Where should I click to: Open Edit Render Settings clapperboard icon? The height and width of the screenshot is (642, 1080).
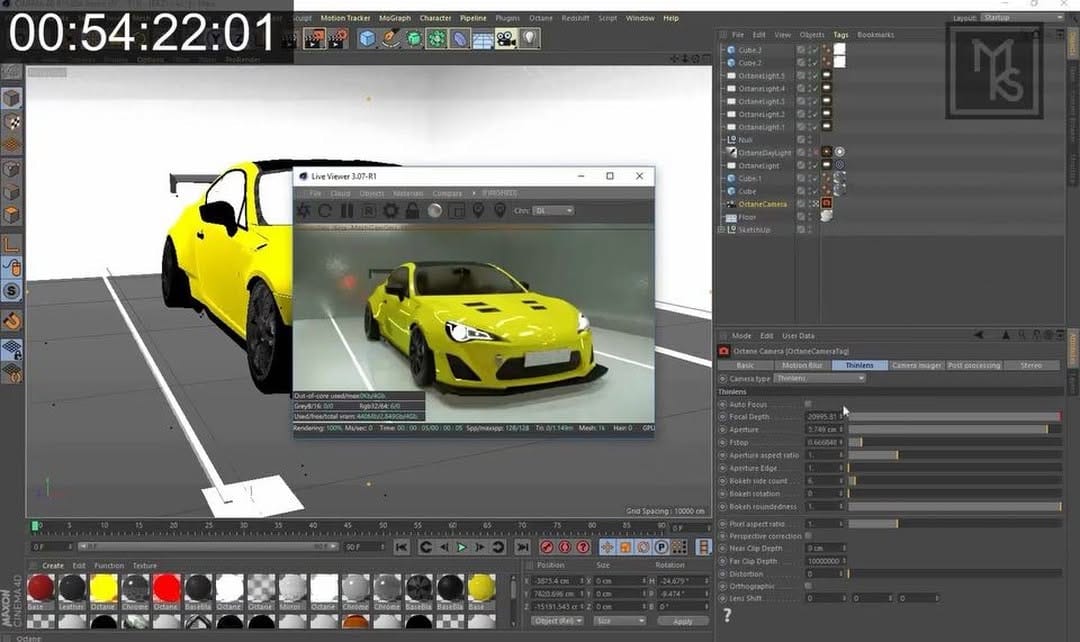(338, 39)
